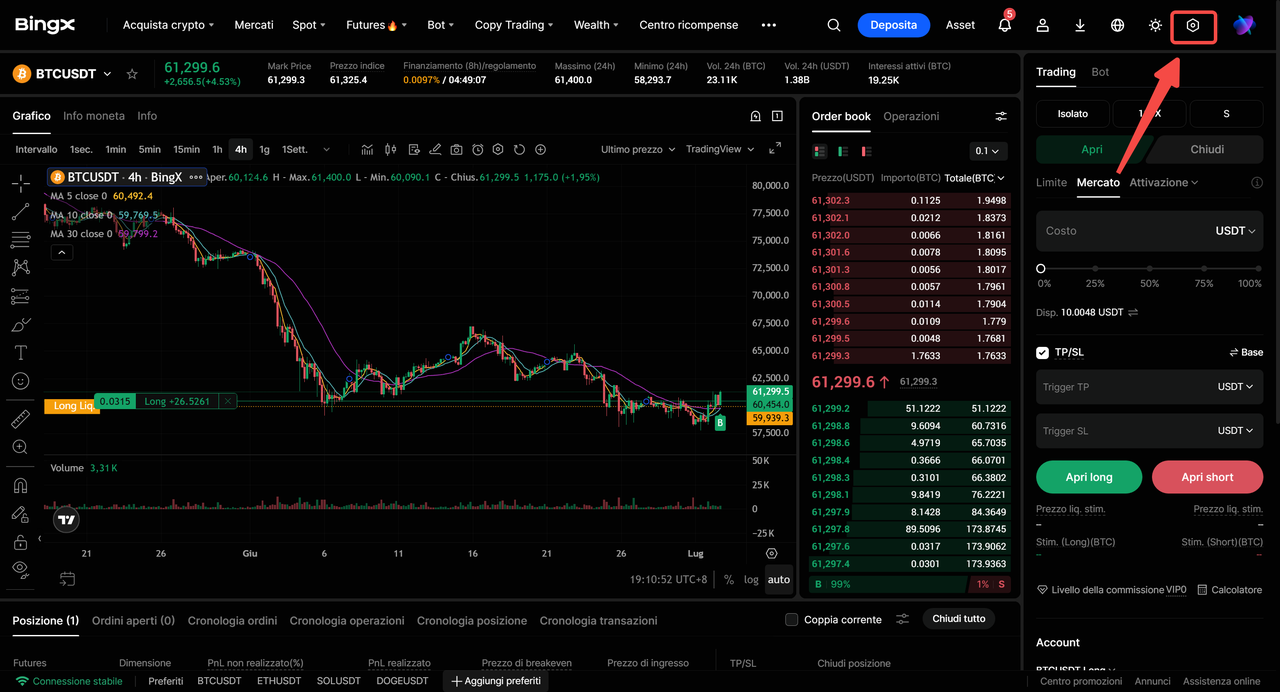This screenshot has width=1280, height=692.
Task: Click the blue Deposita button
Action: tap(894, 25)
